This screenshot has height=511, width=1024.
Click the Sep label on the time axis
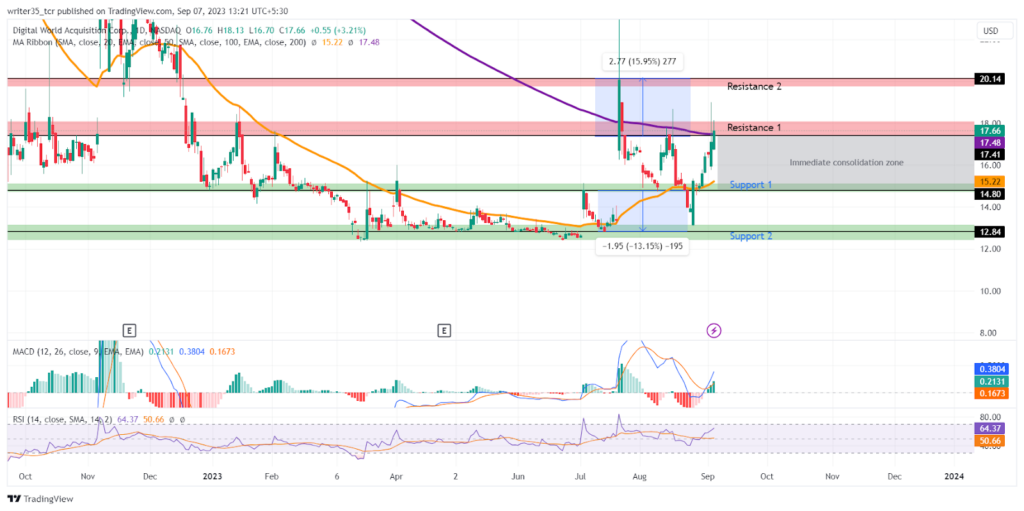pyautogui.click(x=706, y=476)
